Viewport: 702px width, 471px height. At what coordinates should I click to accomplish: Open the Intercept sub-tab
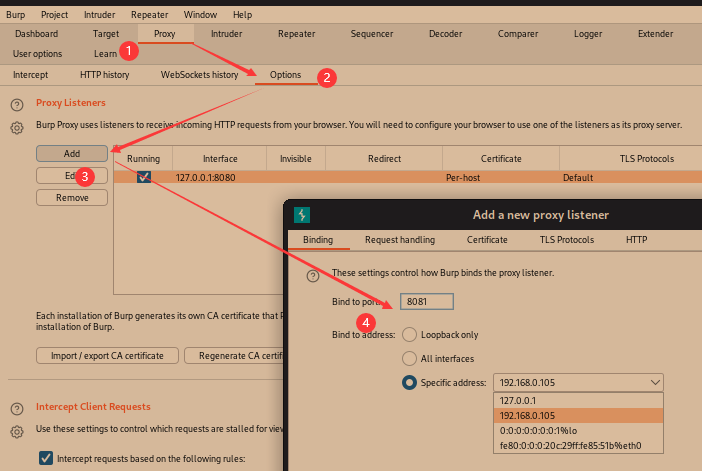pos(30,75)
